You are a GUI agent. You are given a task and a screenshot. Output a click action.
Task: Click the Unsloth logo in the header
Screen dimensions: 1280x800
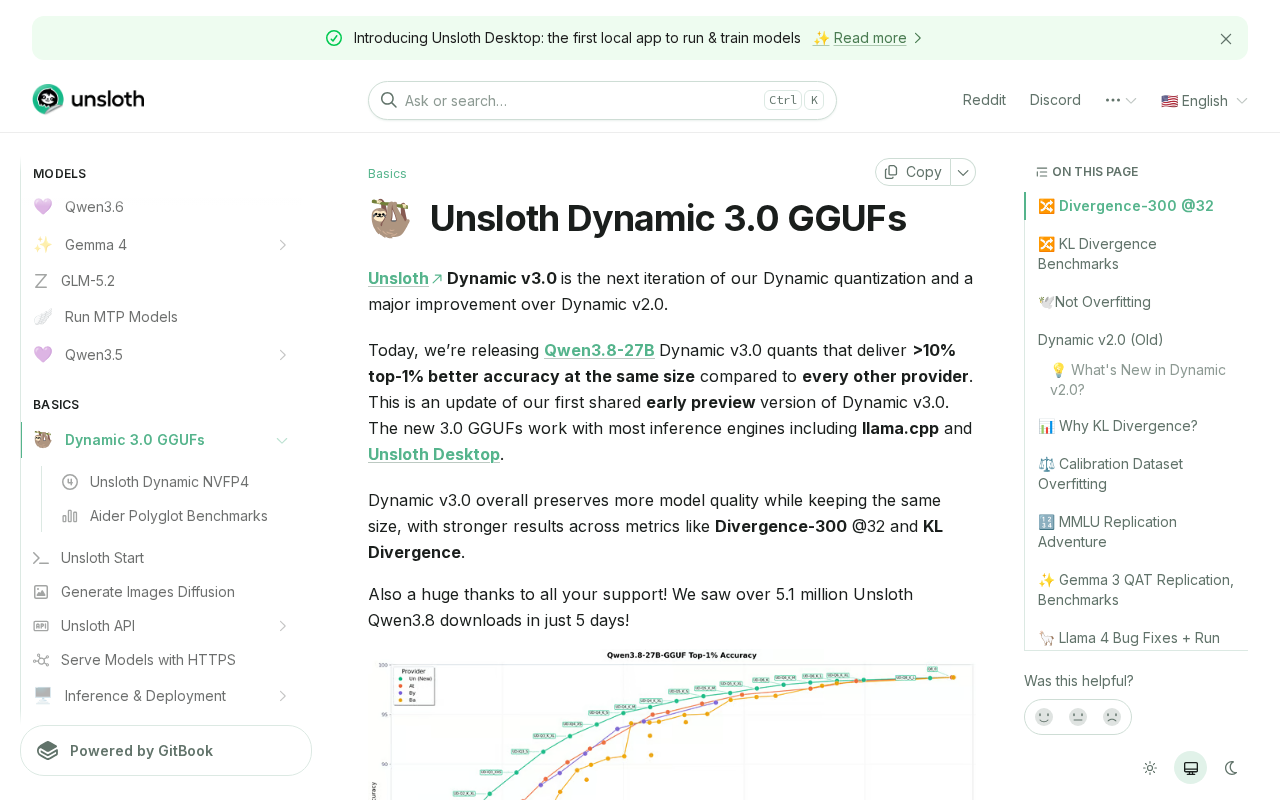click(x=88, y=99)
